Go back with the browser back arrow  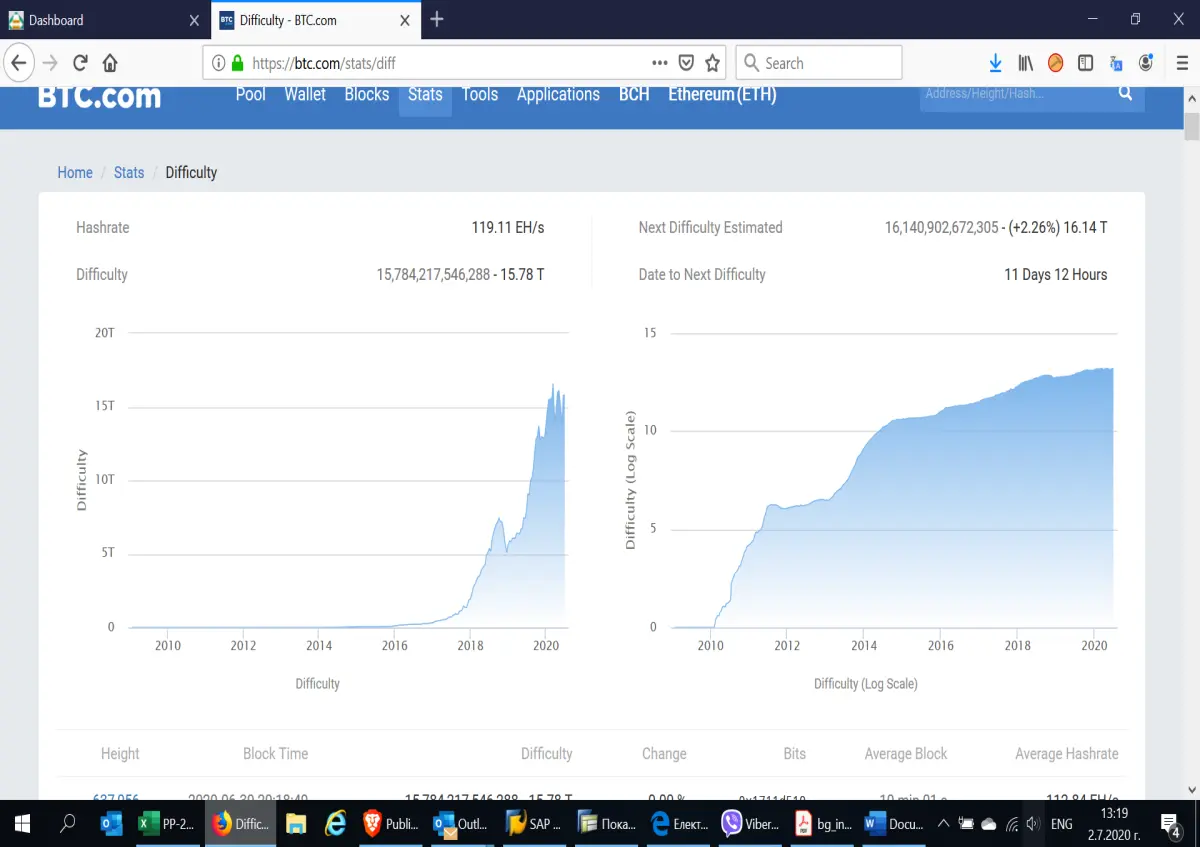18,63
